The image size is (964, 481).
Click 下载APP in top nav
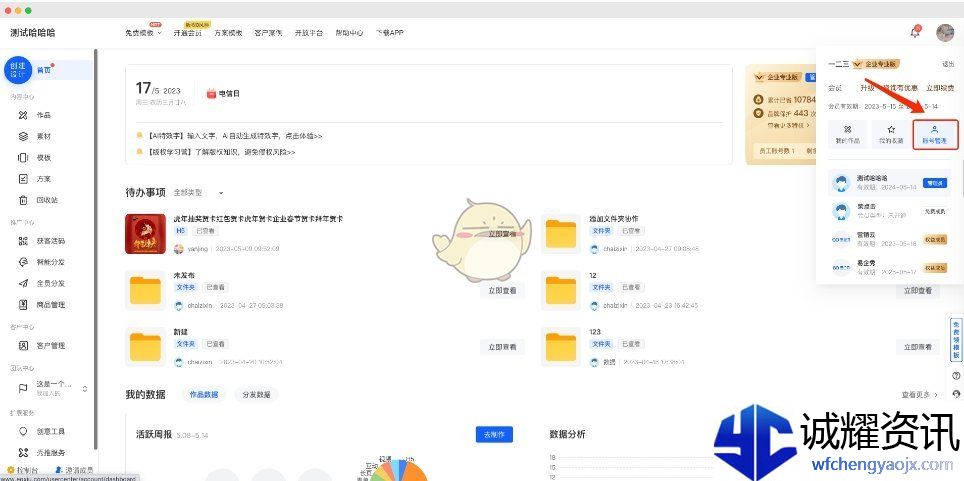pyautogui.click(x=390, y=33)
